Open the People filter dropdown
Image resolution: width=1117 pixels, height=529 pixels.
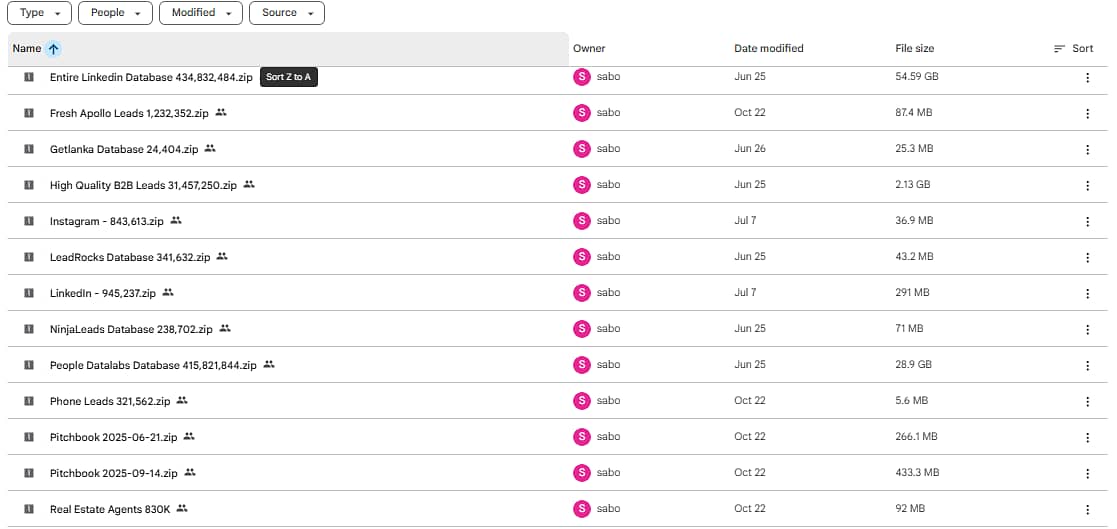tap(115, 13)
